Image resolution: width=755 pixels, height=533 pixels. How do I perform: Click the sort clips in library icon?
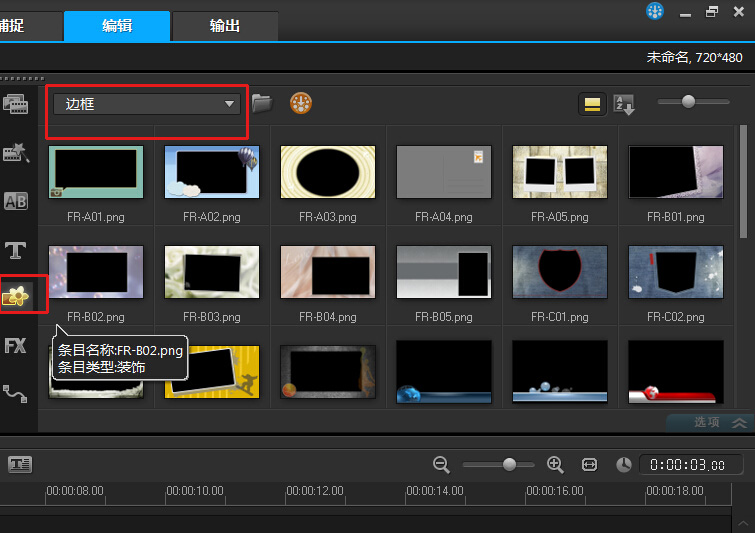pyautogui.click(x=624, y=104)
